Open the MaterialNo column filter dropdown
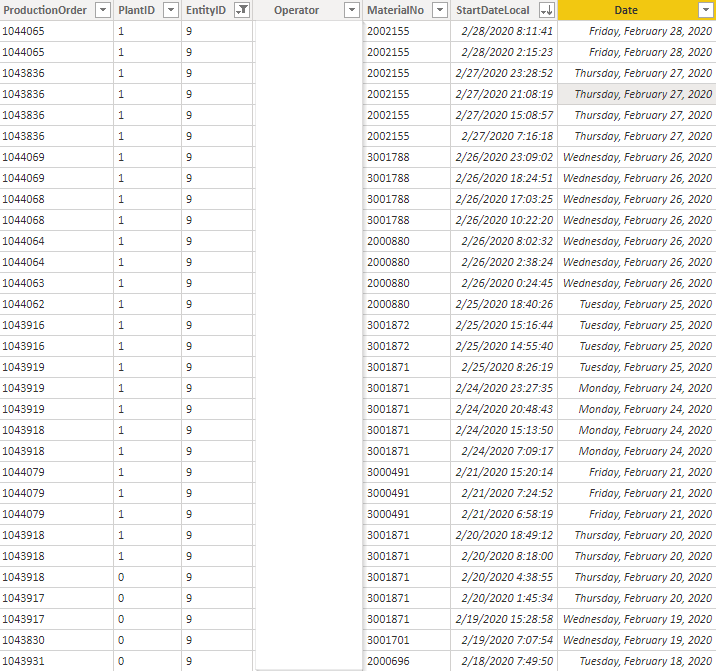 coord(440,10)
